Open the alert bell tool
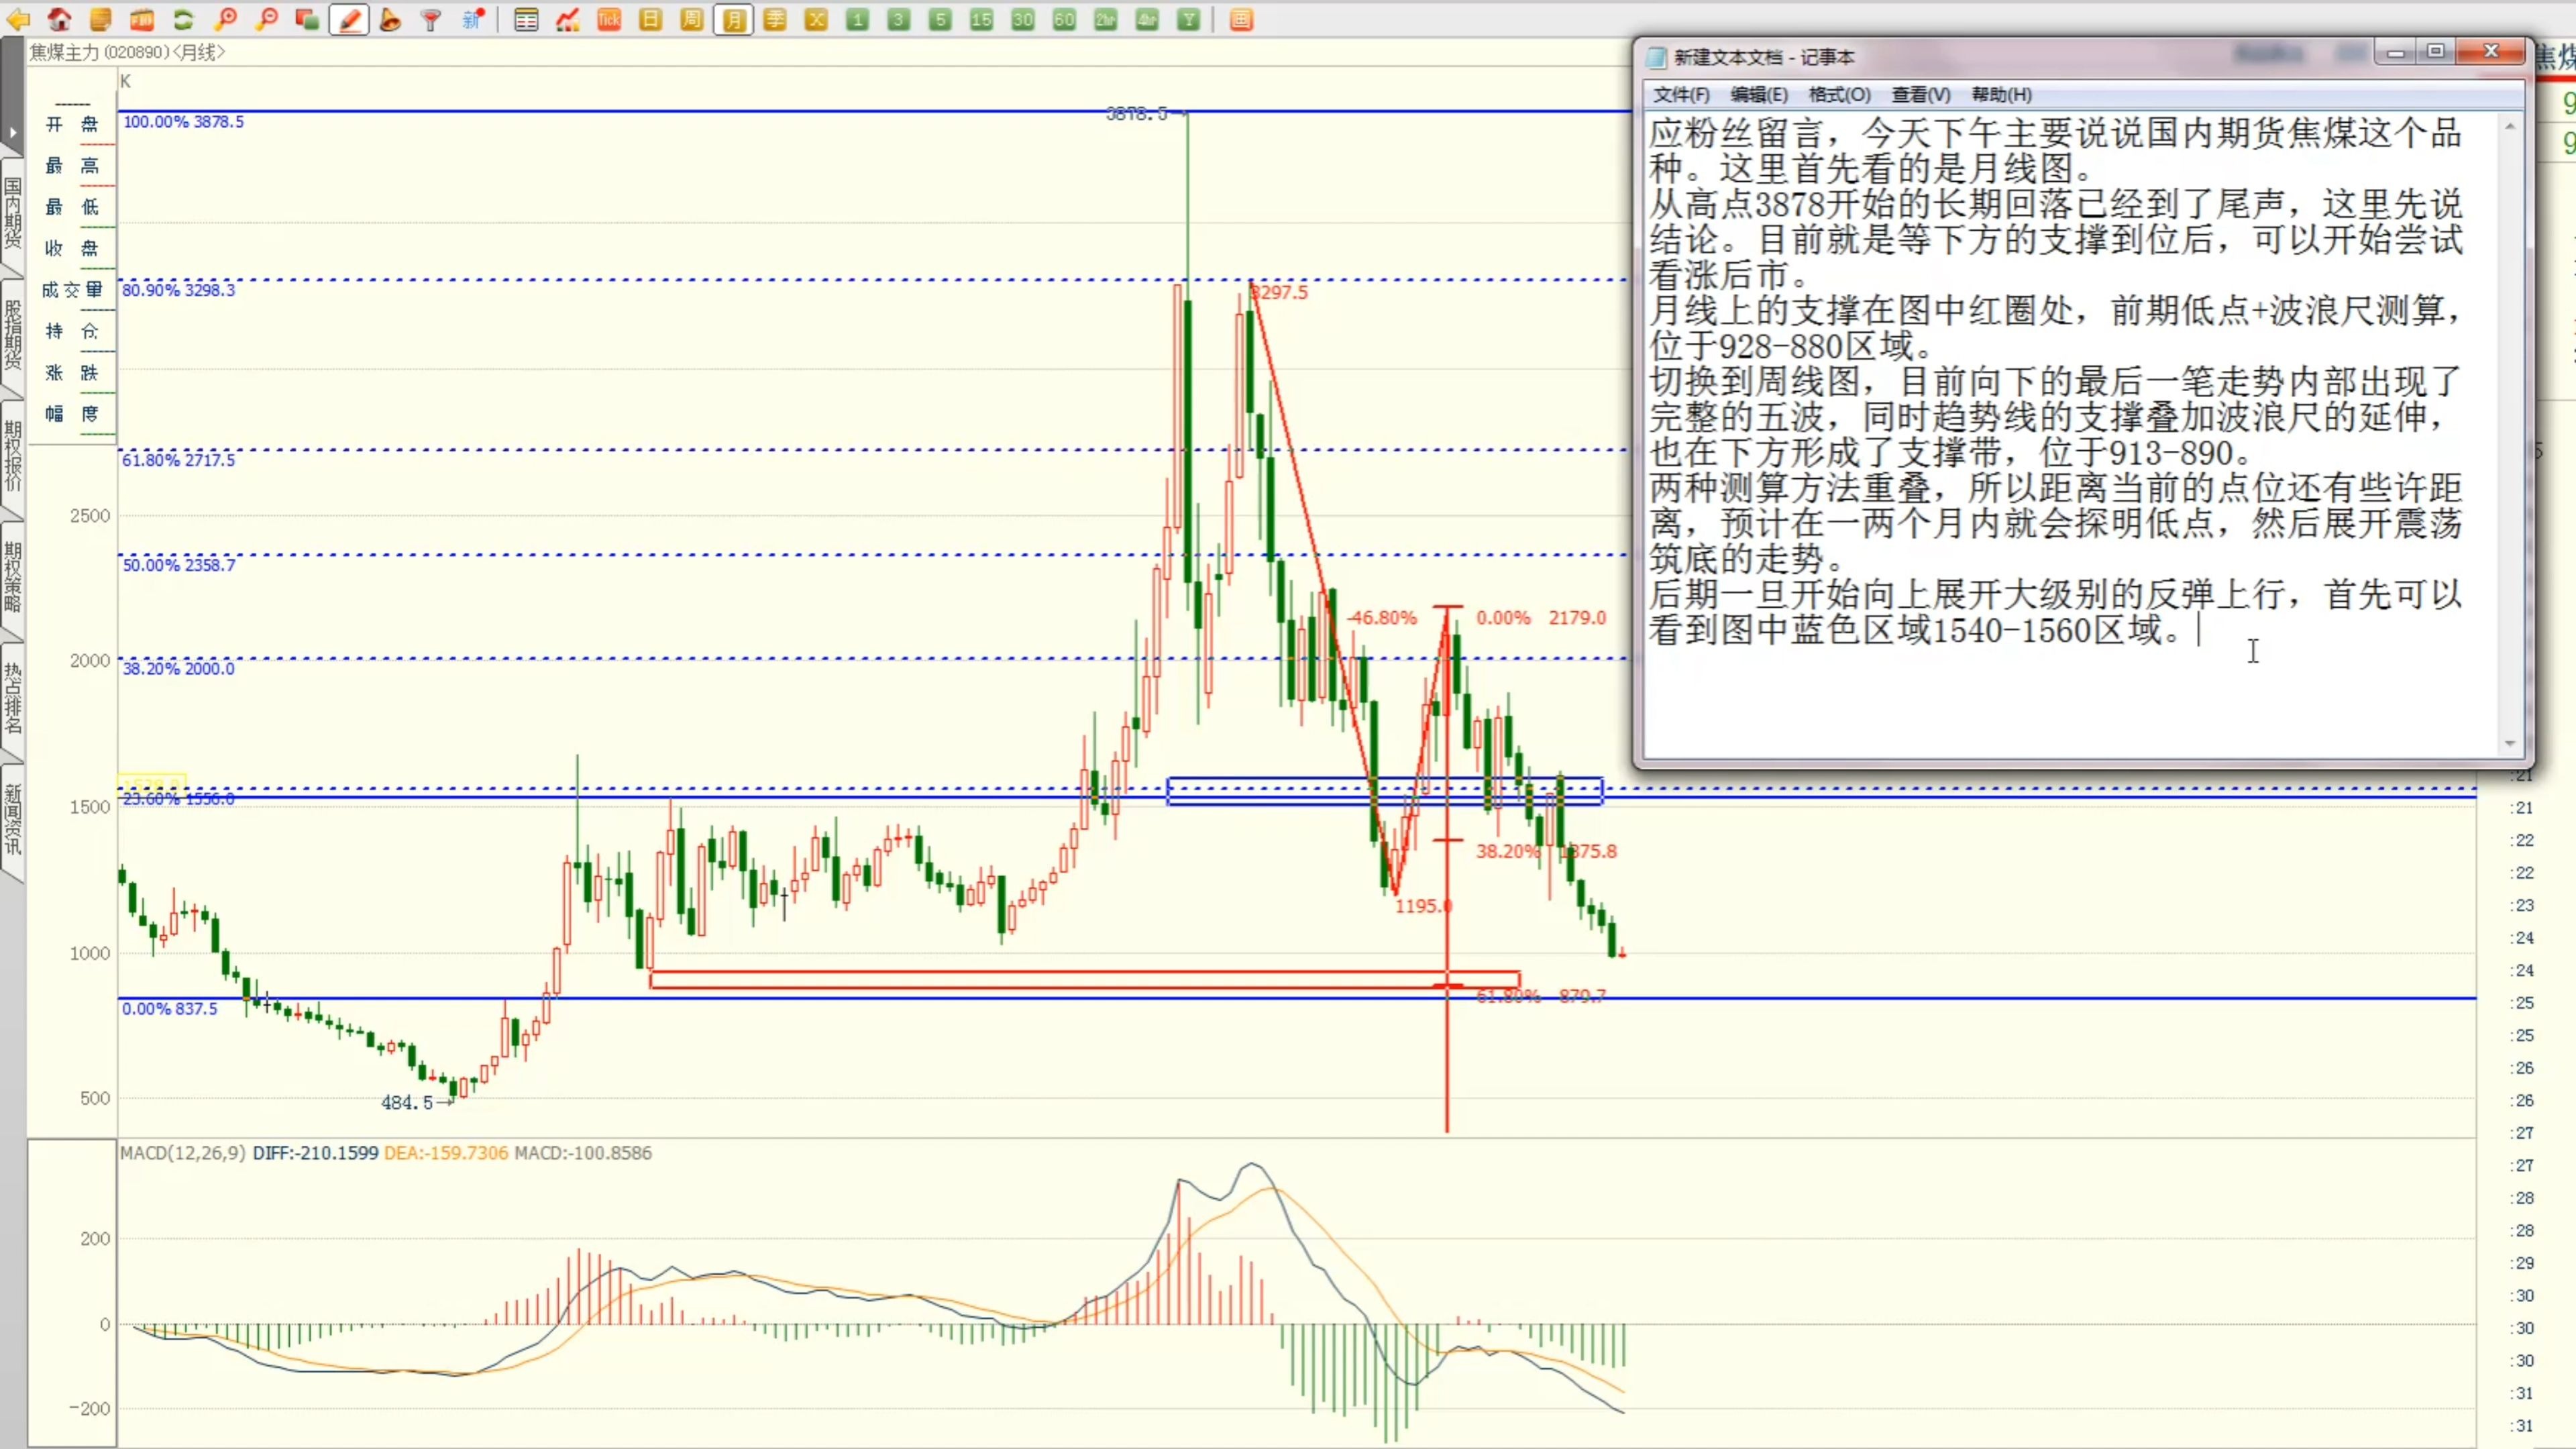The height and width of the screenshot is (1449, 2576). point(390,19)
